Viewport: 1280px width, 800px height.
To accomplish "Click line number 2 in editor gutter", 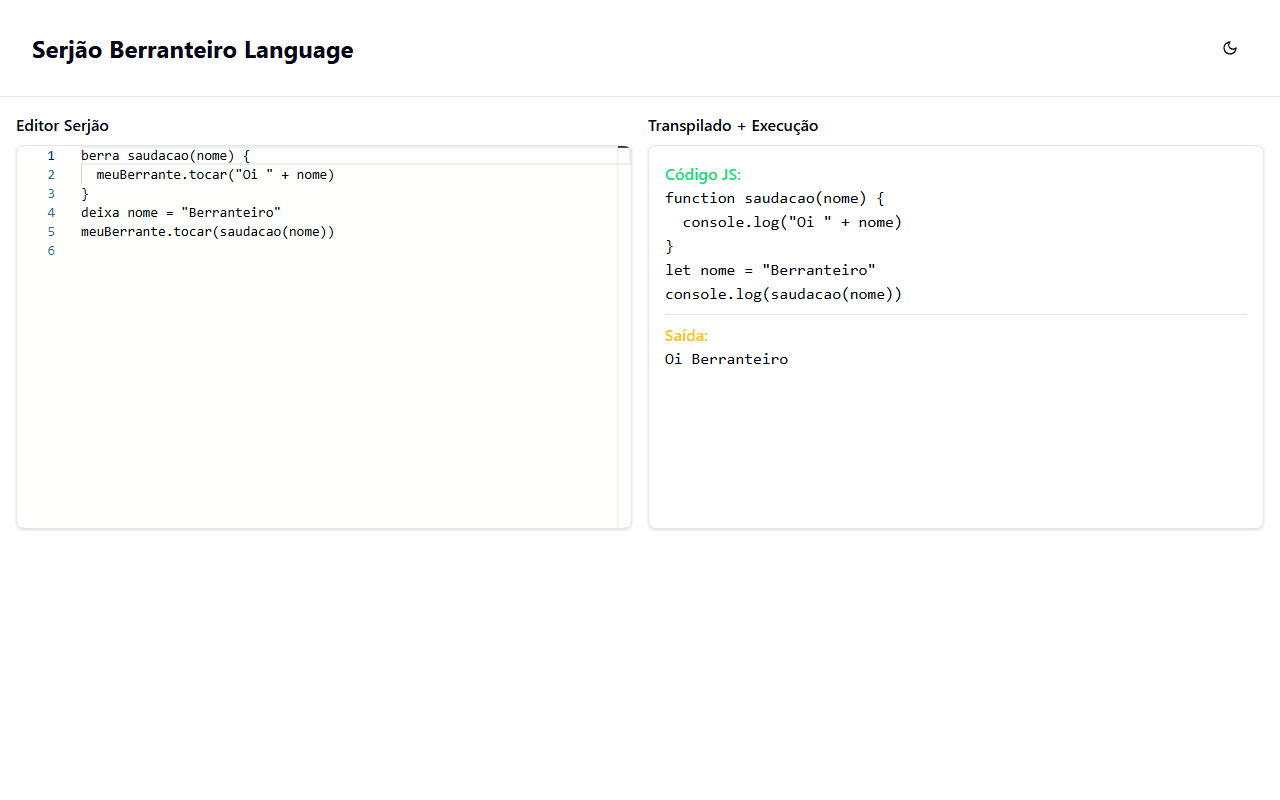I will point(51,175).
